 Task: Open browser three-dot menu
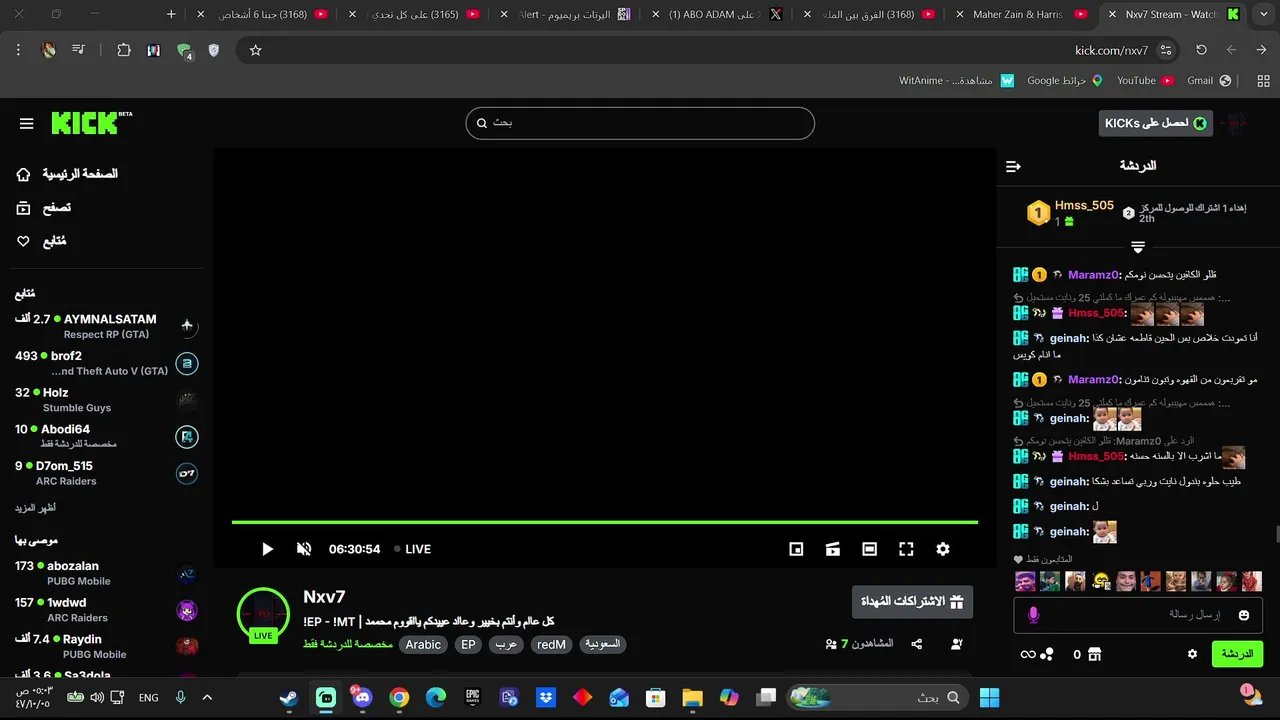point(18,50)
